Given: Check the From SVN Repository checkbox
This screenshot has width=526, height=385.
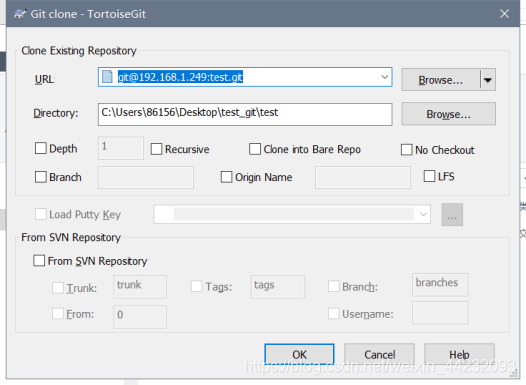Looking at the screenshot, I should 39,260.
